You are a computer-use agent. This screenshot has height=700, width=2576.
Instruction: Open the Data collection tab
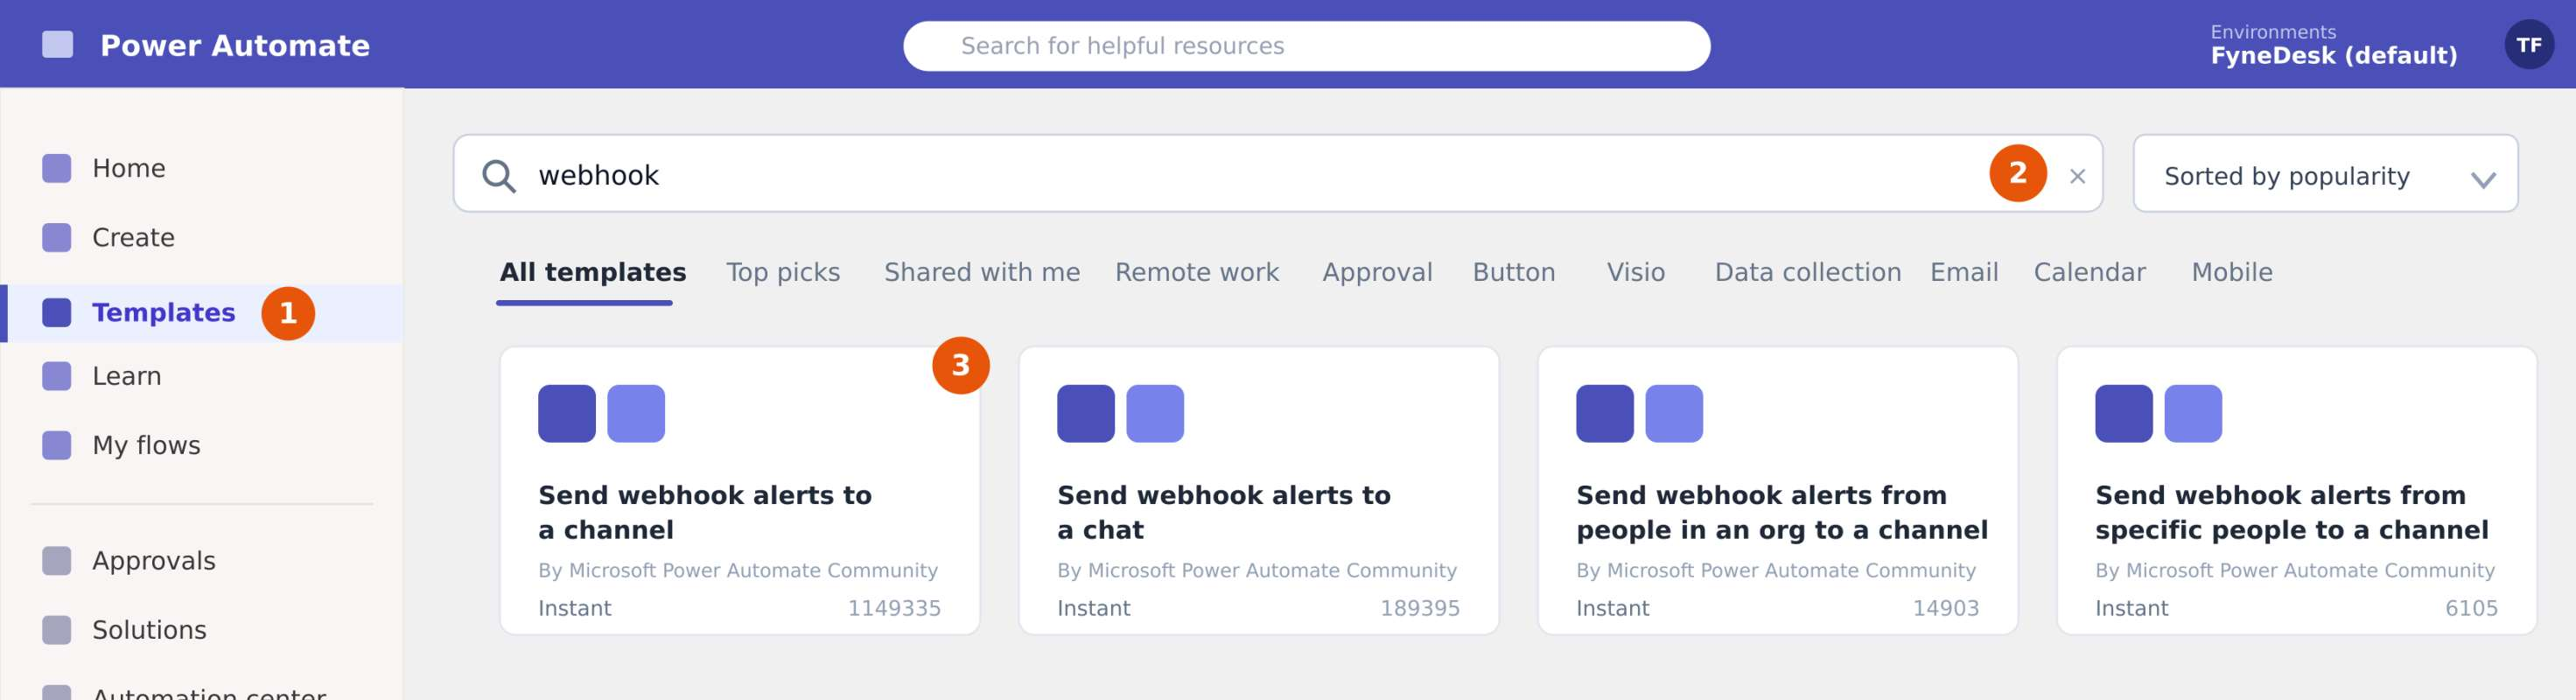click(x=1808, y=272)
